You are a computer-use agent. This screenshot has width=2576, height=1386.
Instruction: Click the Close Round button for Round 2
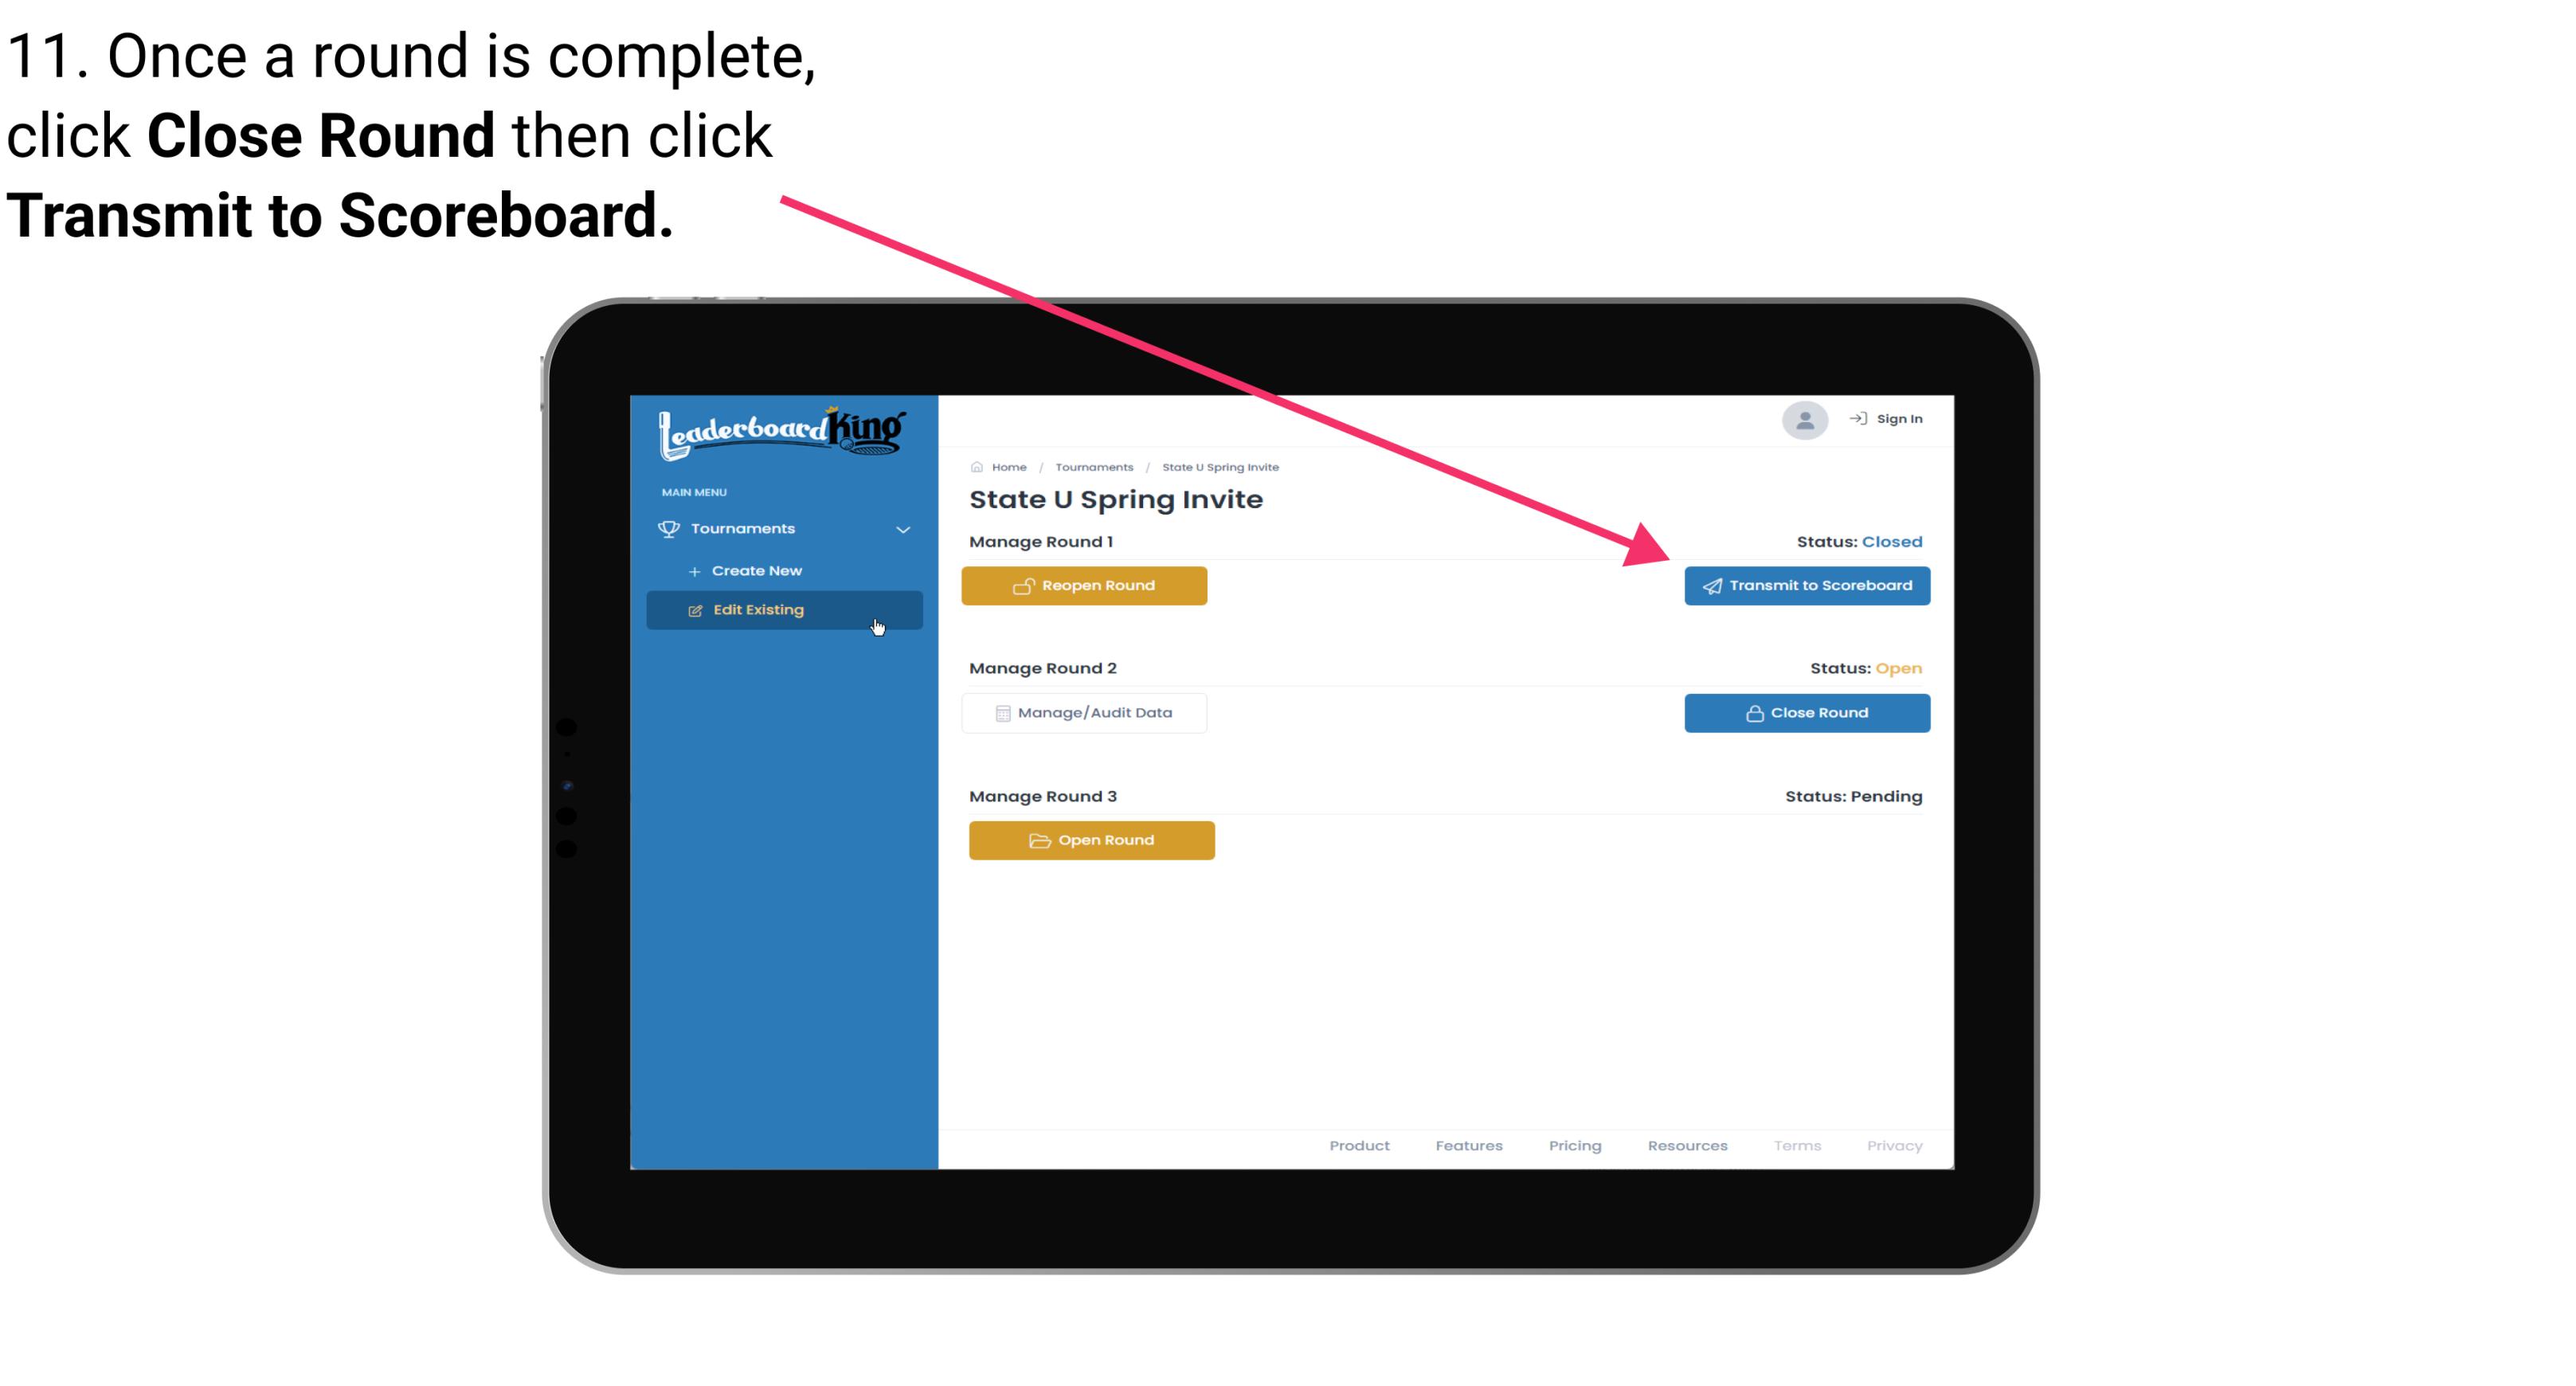(1807, 712)
